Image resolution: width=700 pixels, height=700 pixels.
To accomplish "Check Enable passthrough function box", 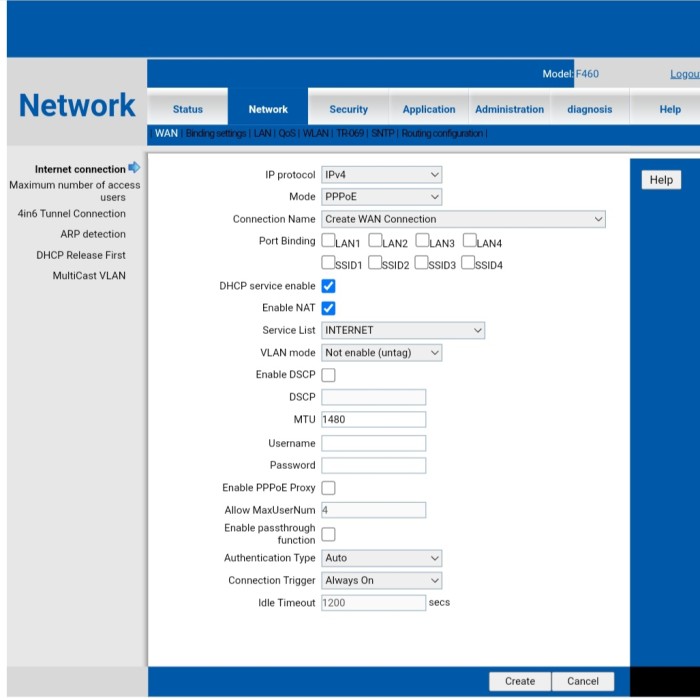I will pos(329,534).
